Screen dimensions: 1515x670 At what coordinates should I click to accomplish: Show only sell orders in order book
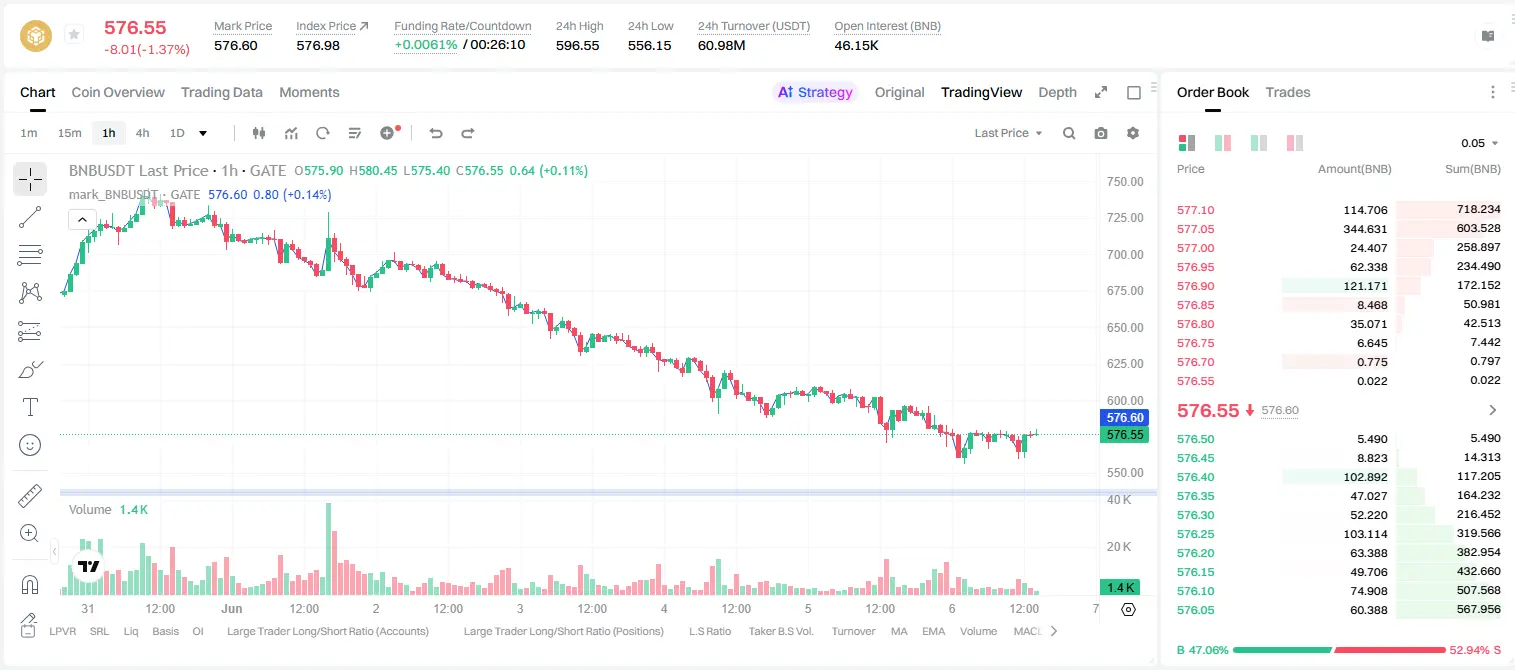pos(1294,143)
